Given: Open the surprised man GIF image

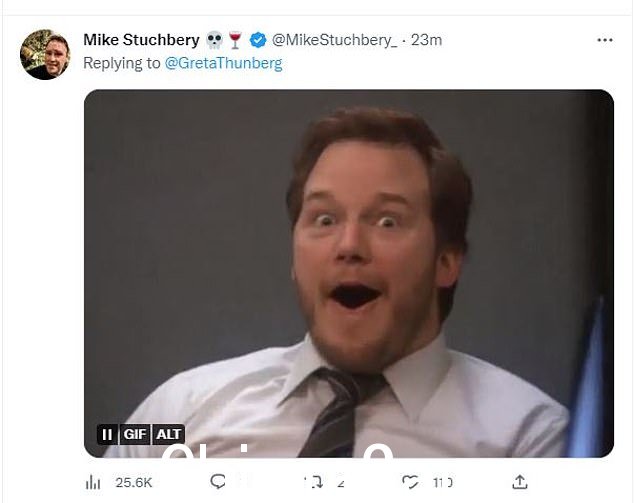Looking at the screenshot, I should (349, 273).
